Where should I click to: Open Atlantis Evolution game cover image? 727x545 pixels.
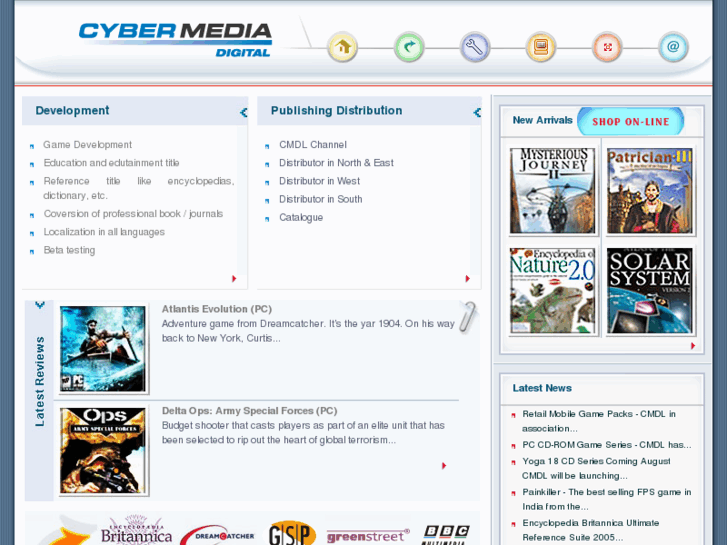point(102,349)
